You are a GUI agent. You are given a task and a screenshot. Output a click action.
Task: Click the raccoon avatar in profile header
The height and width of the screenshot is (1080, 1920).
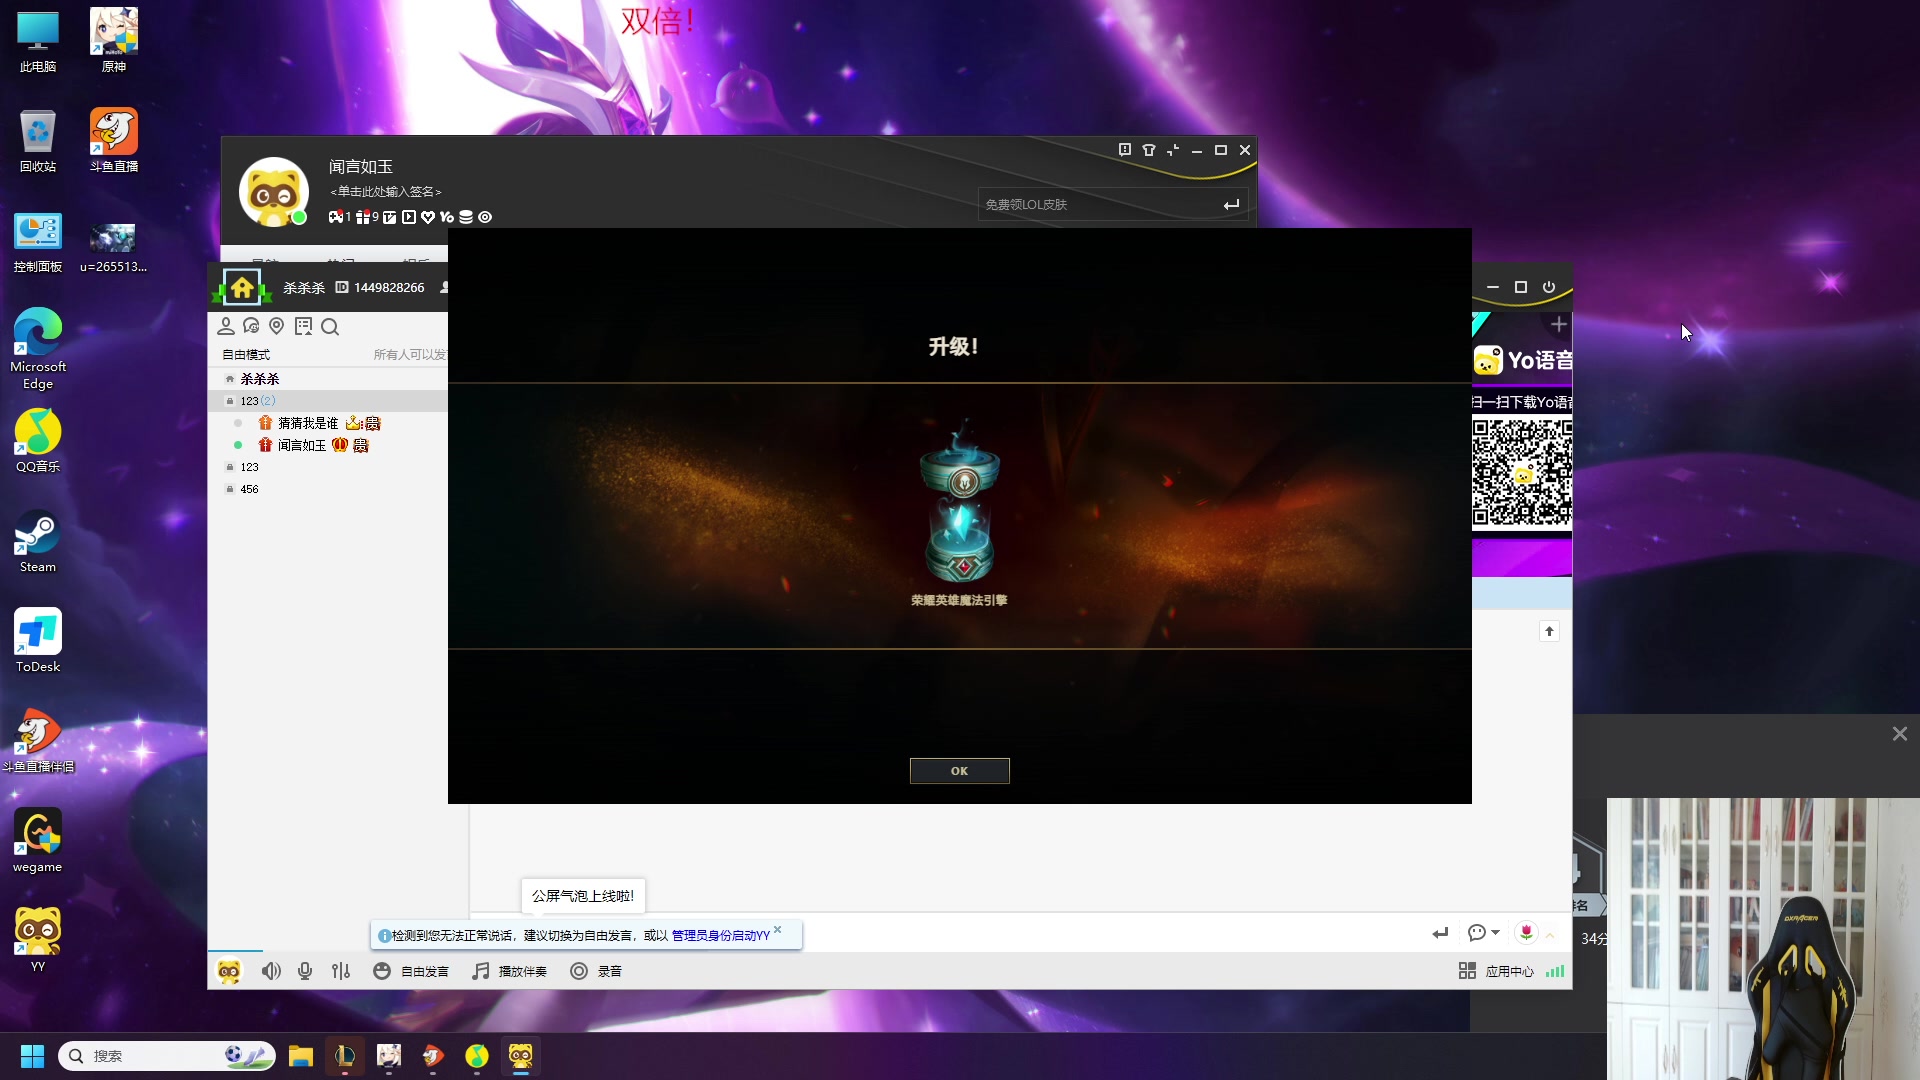pyautogui.click(x=273, y=191)
